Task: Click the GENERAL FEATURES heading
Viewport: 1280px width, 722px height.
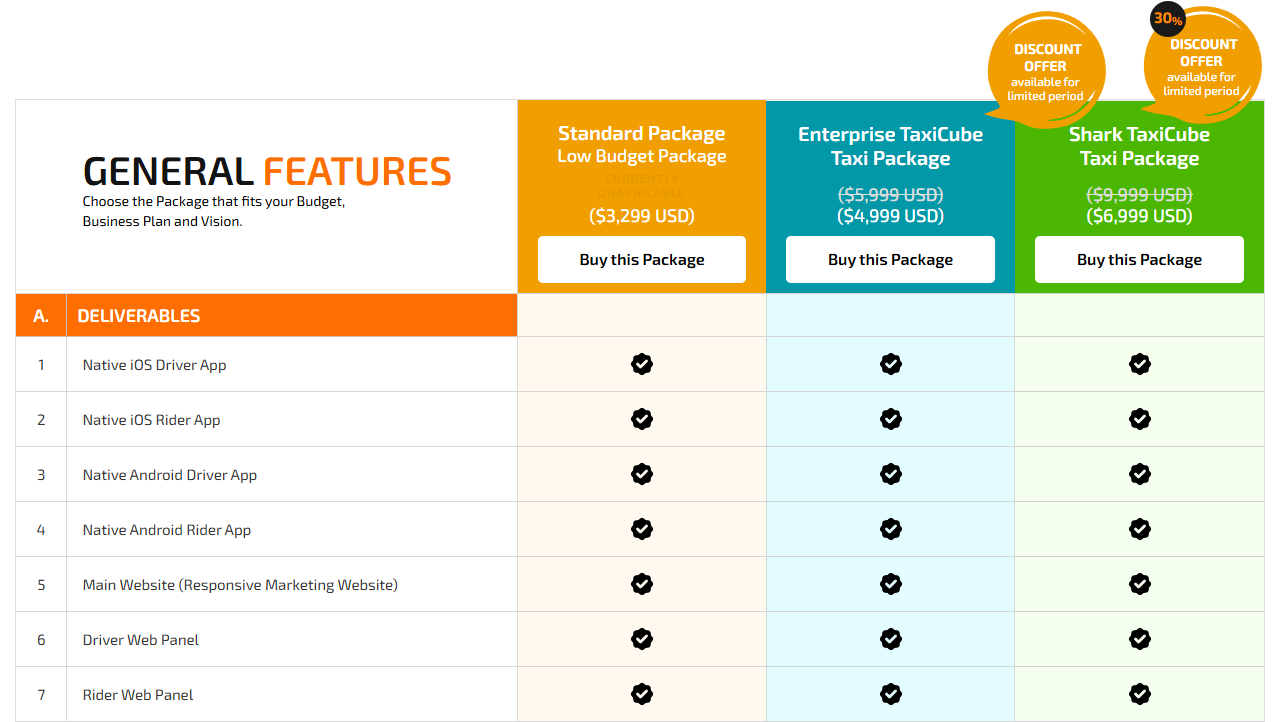Action: tap(266, 172)
